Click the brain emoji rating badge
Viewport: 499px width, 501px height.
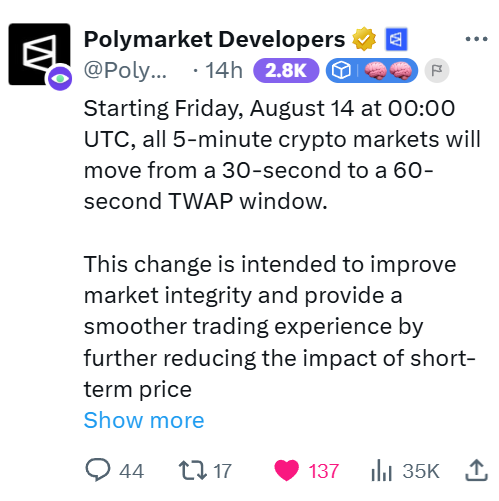coord(388,71)
